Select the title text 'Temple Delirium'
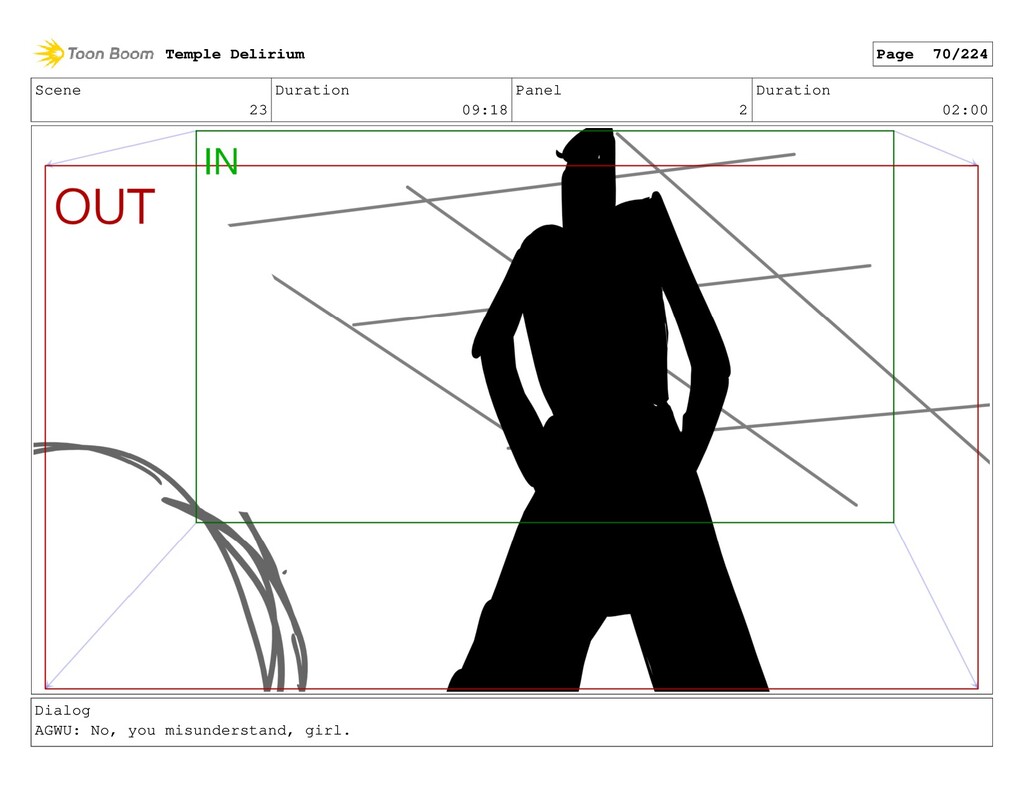 235,54
